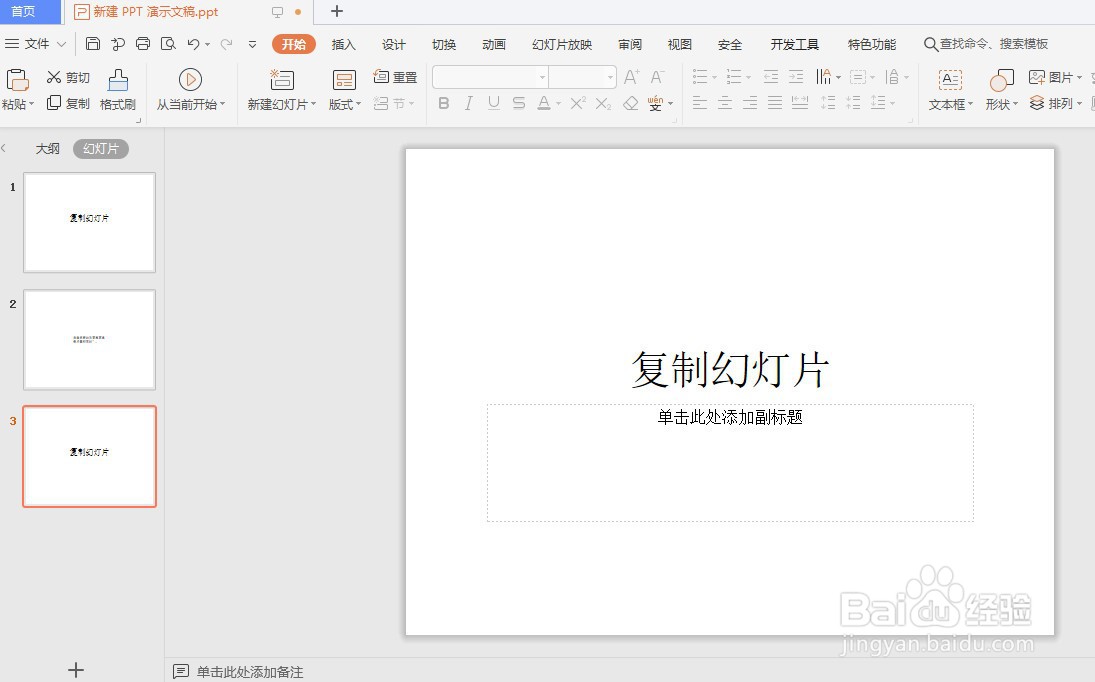Viewport: 1095px width, 682px height.
Task: Open the 动画 ribbon tab
Action: 494,44
